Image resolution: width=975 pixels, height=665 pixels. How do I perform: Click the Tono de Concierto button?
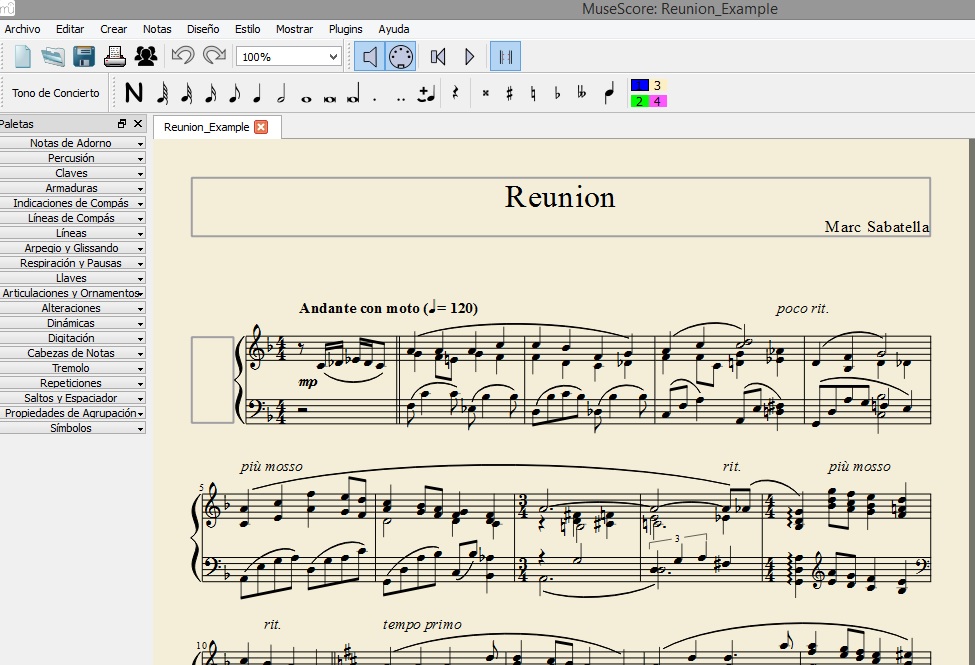pyautogui.click(x=55, y=92)
